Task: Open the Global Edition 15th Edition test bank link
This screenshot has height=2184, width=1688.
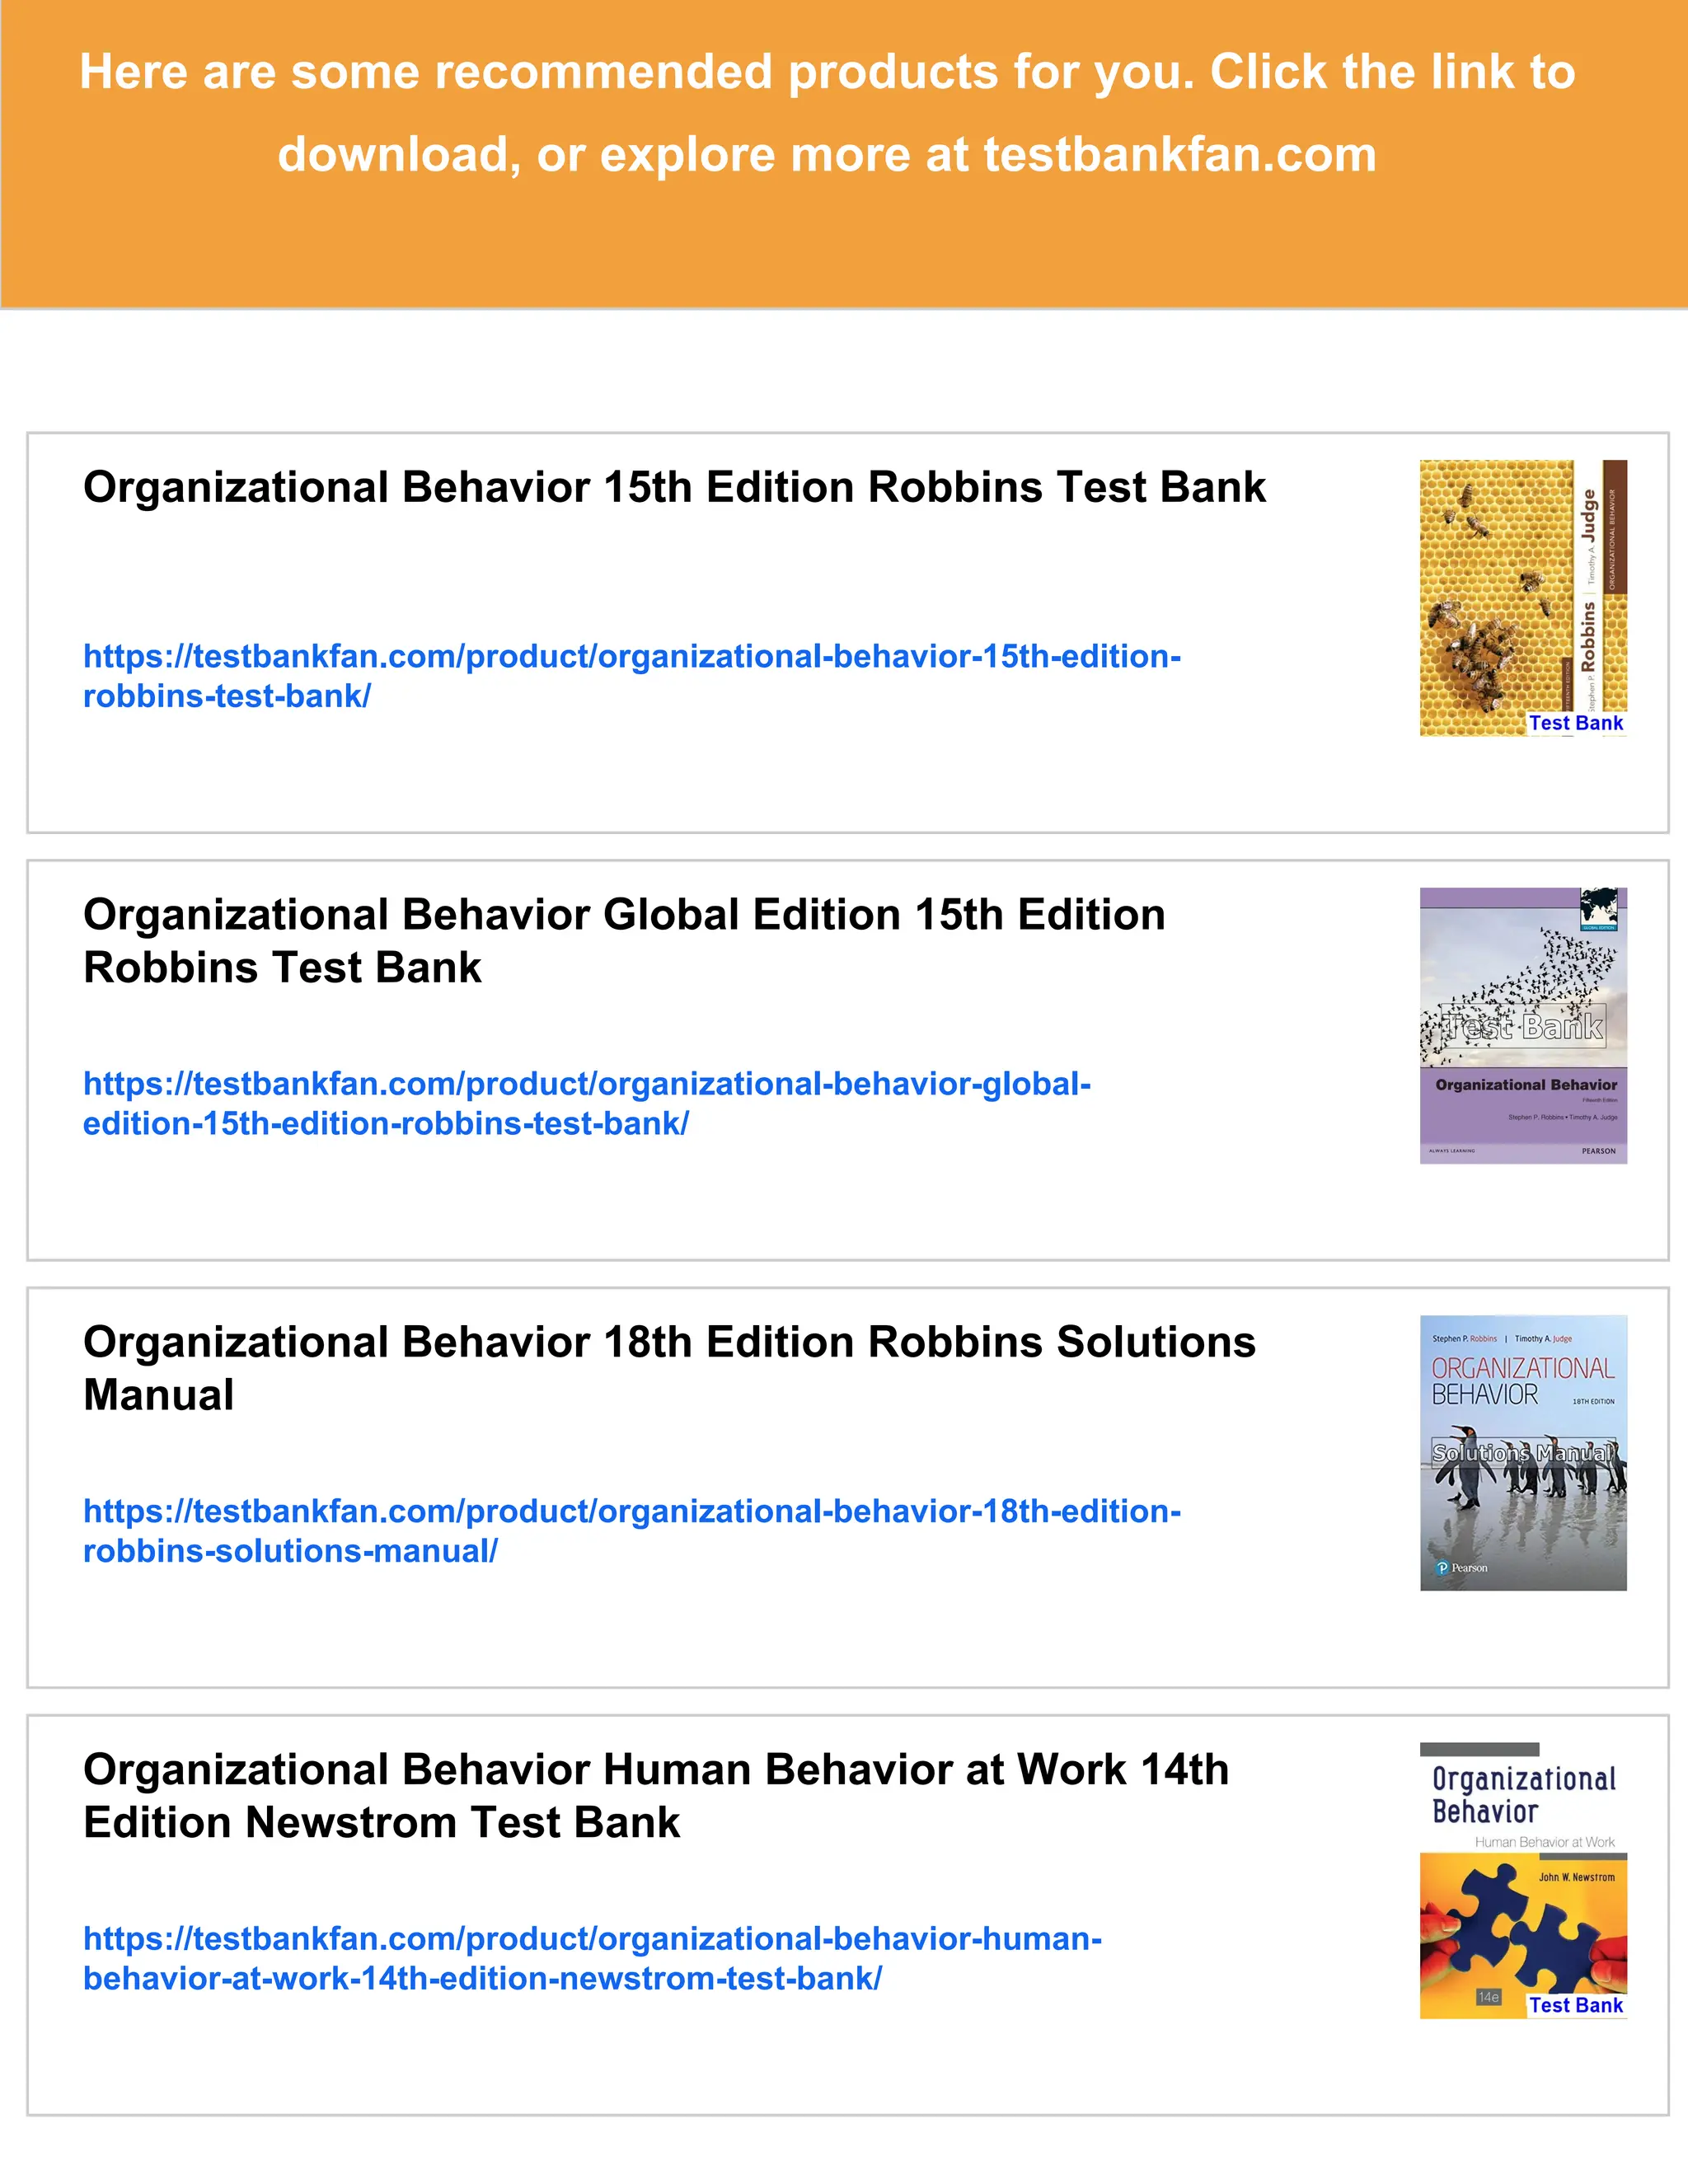Action: coord(586,1085)
